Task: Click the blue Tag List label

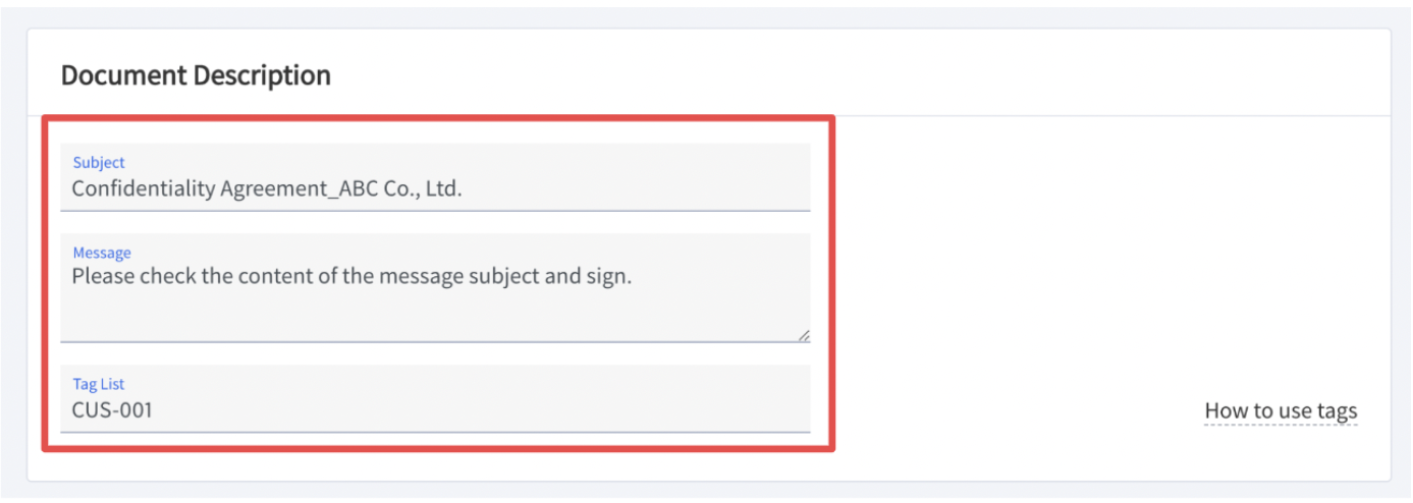Action: (98, 384)
